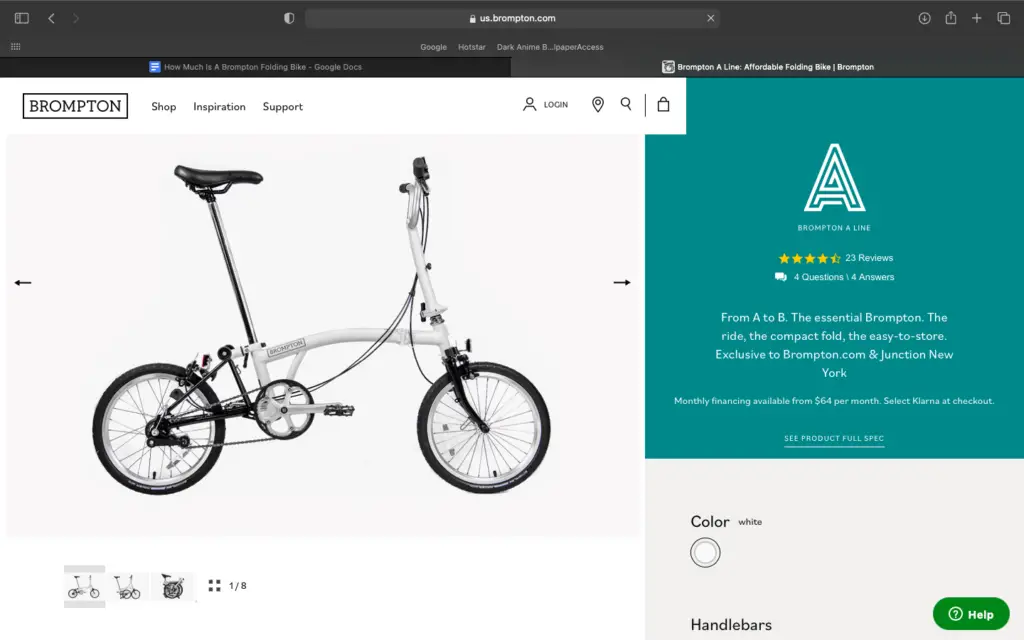This screenshot has width=1024, height=640.
Task: Show previous bike image with left arrow
Action: pos(23,283)
